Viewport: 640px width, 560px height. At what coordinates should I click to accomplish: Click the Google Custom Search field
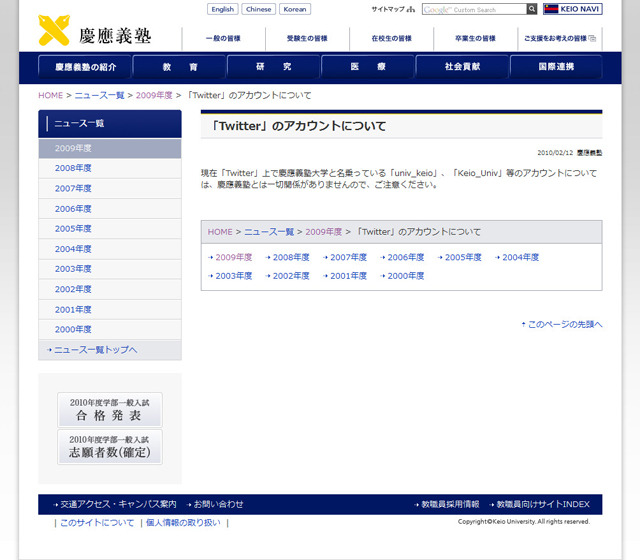pos(474,9)
